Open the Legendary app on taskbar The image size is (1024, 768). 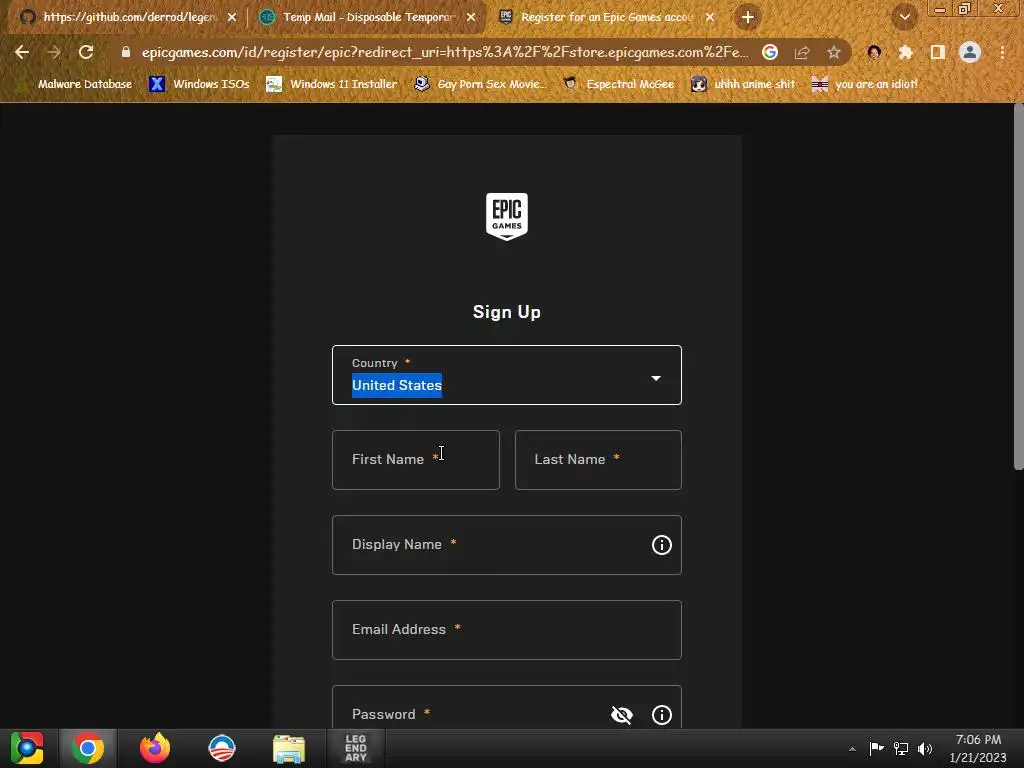coord(356,748)
